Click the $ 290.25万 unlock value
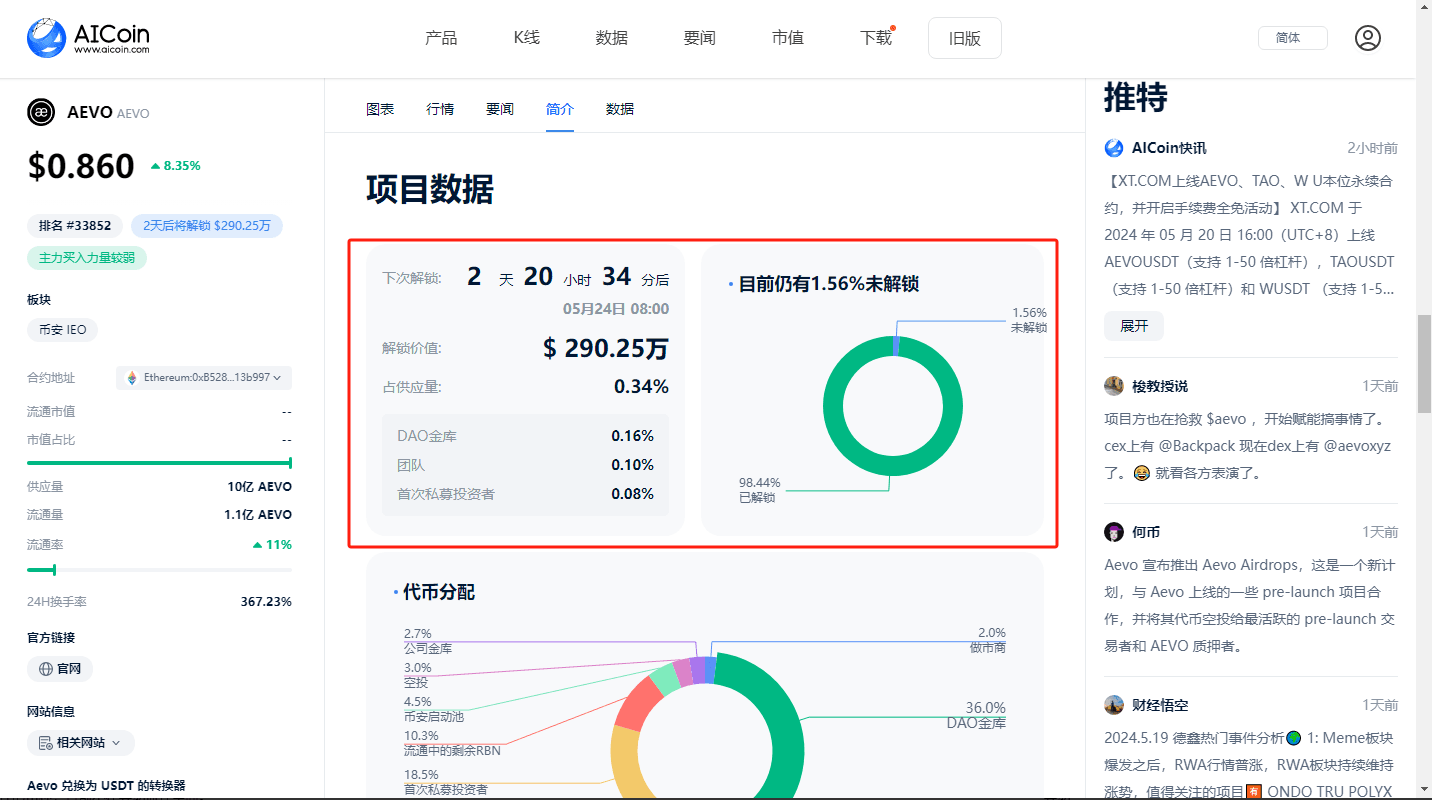The width and height of the screenshot is (1432, 800). point(606,348)
